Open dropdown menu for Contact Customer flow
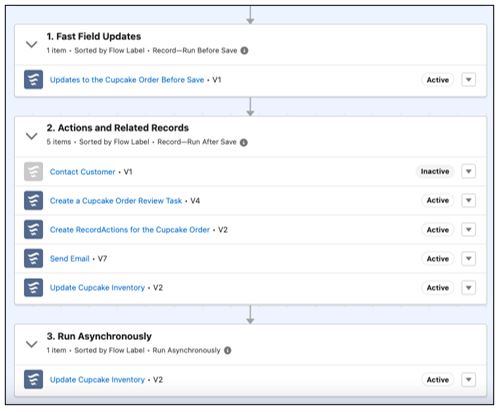The height and width of the screenshot is (412, 503). click(x=468, y=171)
